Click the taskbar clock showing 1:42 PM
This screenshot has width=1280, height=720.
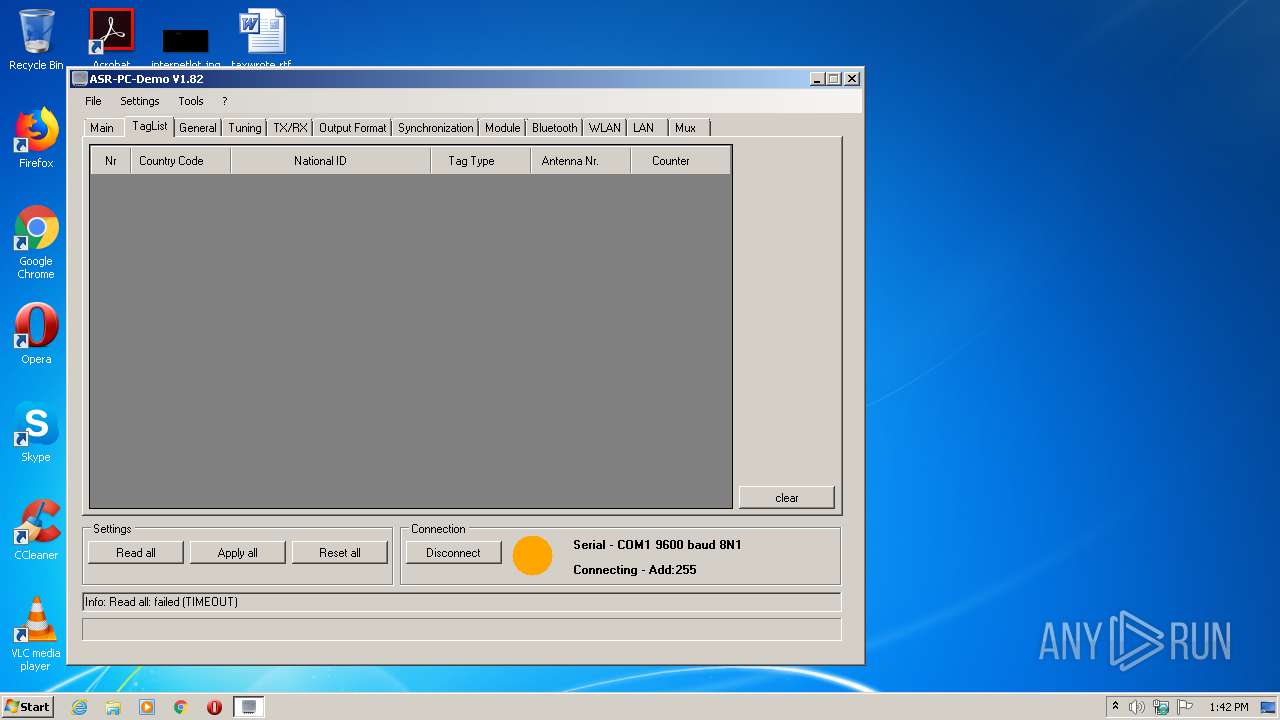point(1228,707)
